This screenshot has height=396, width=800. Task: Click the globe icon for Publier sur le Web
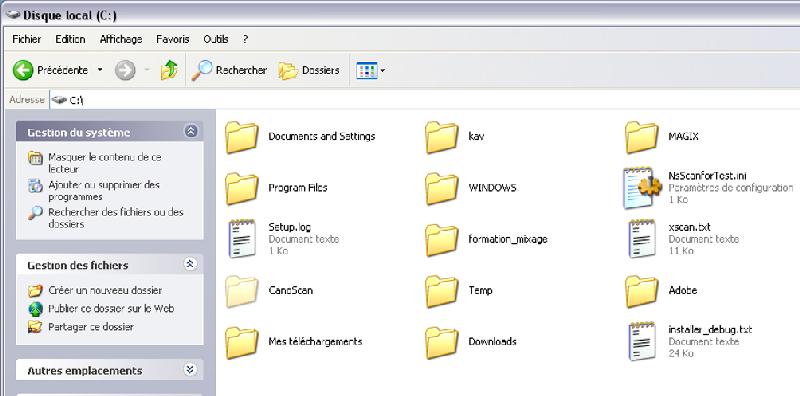click(35, 309)
